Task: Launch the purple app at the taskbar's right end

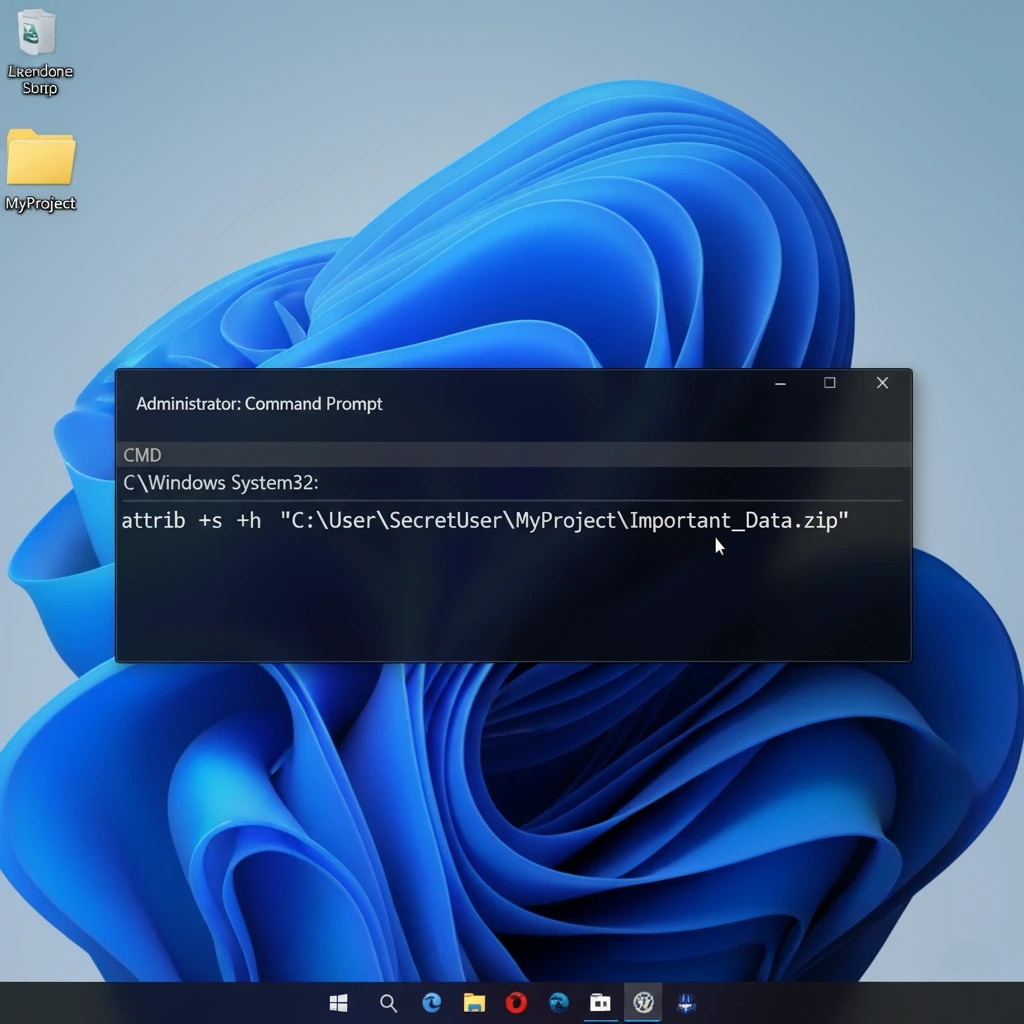Action: (685, 1003)
